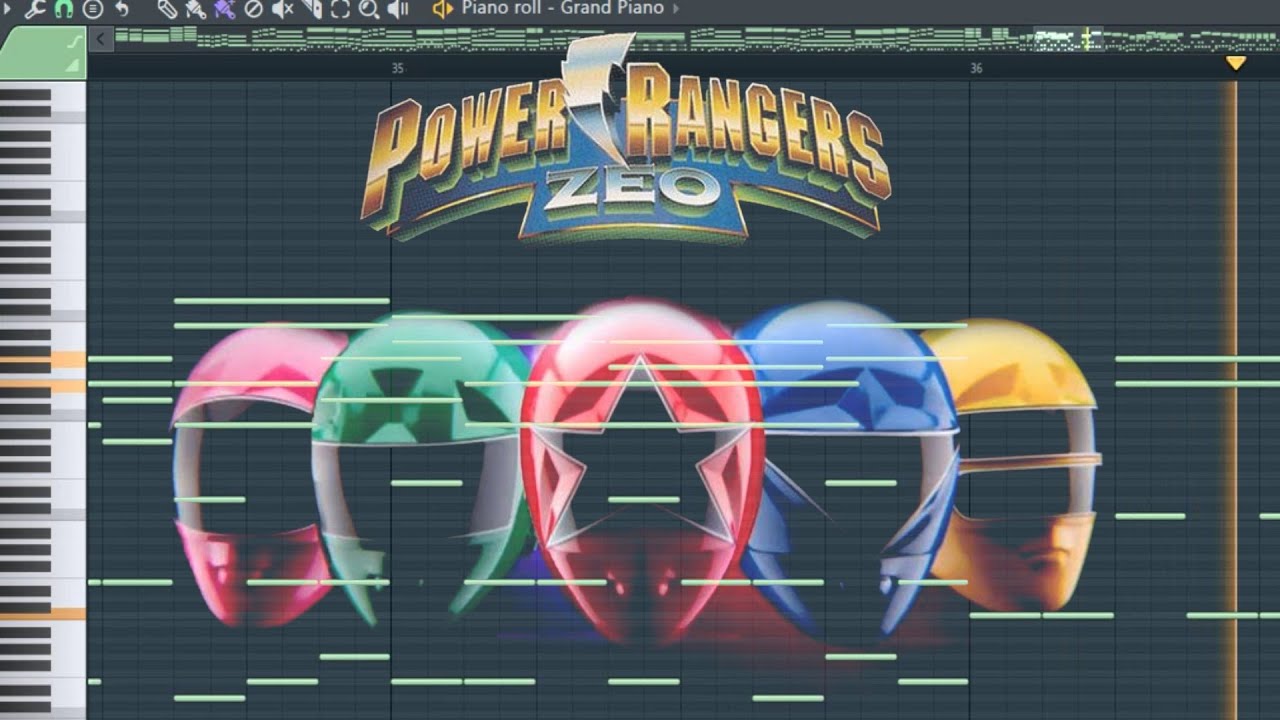The width and height of the screenshot is (1280, 720).
Task: Open the stamp chord selector
Action: coord(93,9)
